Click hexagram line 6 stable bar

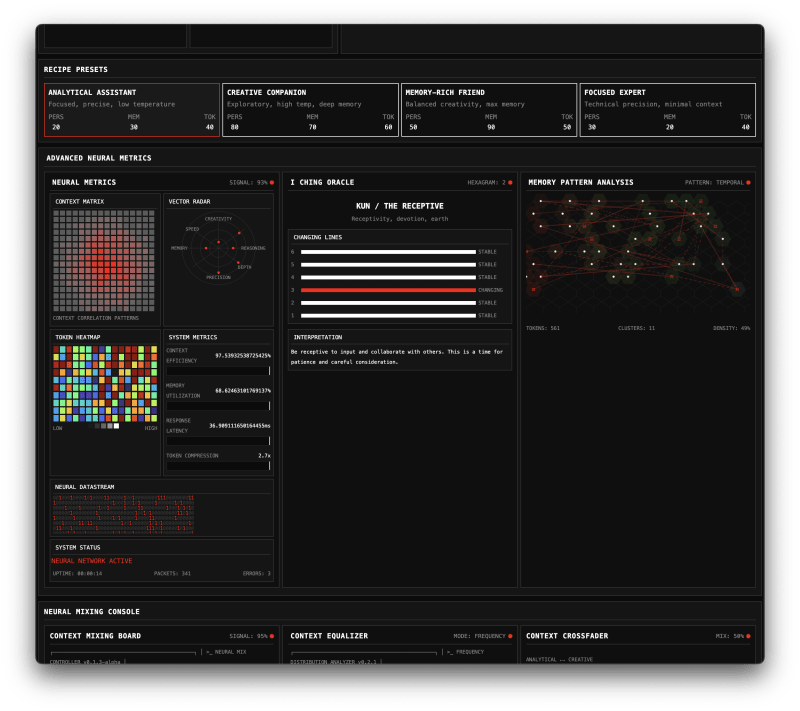point(388,252)
